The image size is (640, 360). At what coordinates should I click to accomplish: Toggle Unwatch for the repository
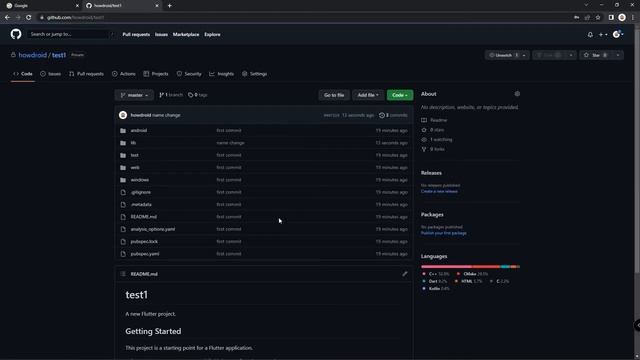[503, 55]
